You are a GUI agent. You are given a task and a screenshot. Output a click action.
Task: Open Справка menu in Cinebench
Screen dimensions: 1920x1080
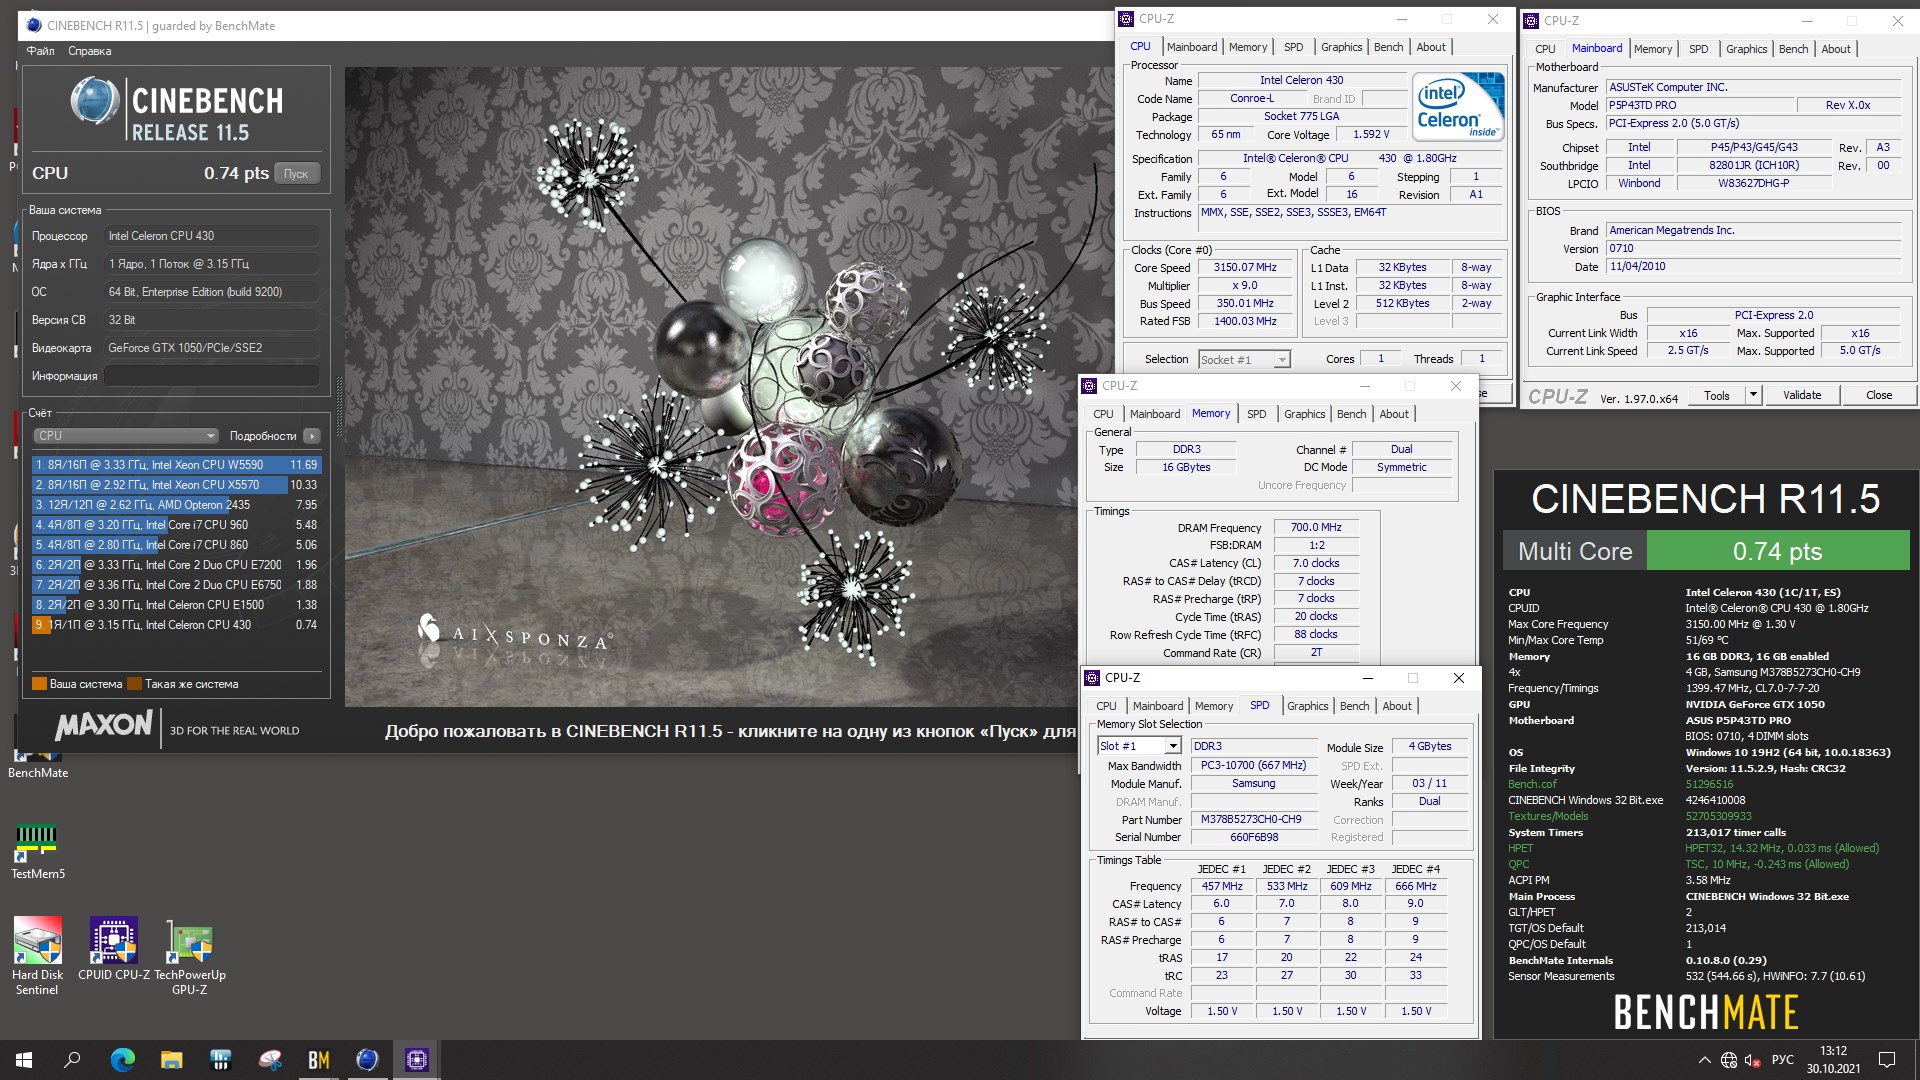click(x=90, y=51)
